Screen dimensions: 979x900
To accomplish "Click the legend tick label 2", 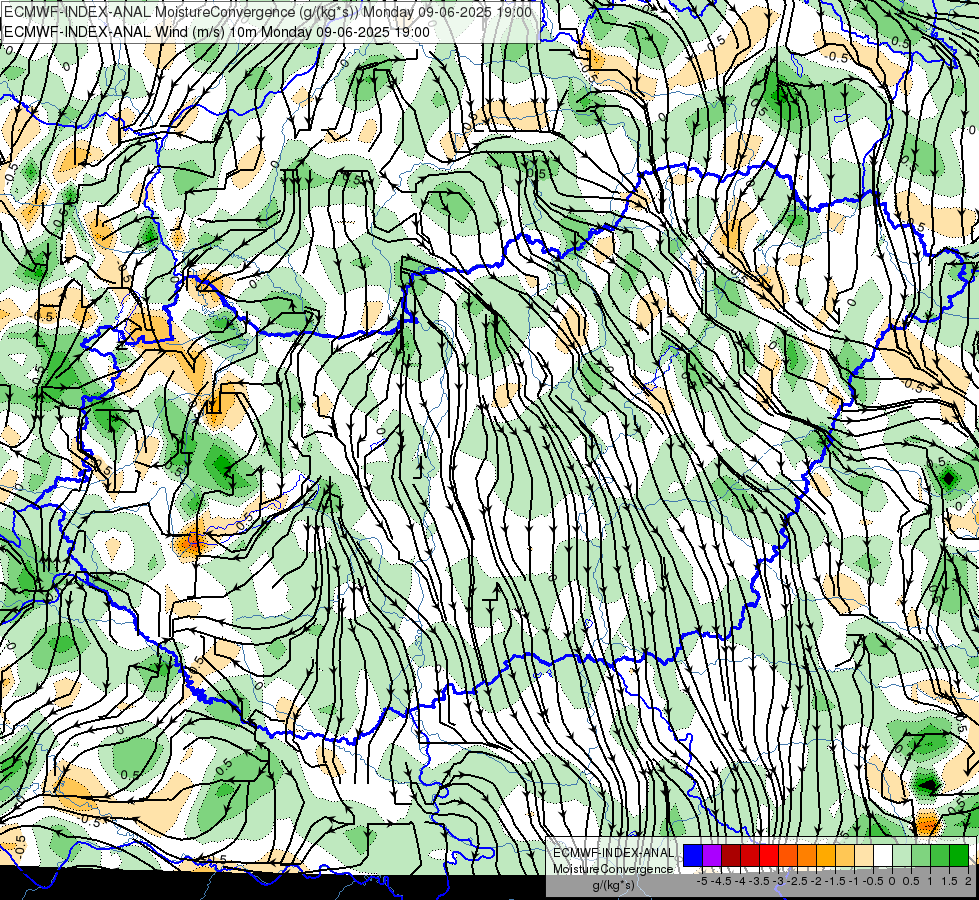I will click(968, 881).
